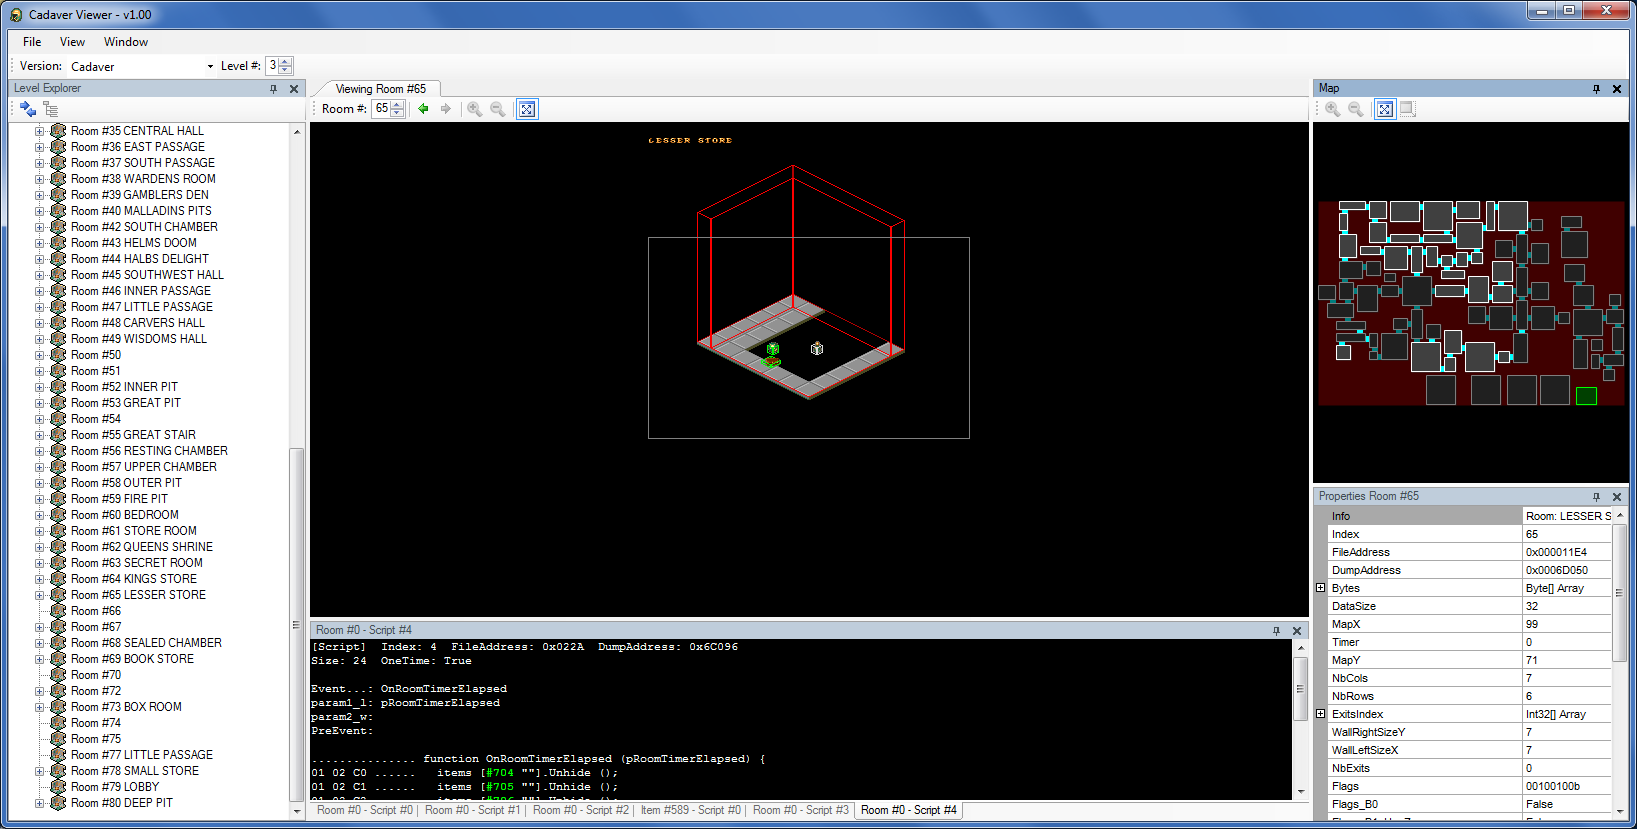Click the Room #60 BEDROOM node icon
The height and width of the screenshot is (829, 1637).
58,515
